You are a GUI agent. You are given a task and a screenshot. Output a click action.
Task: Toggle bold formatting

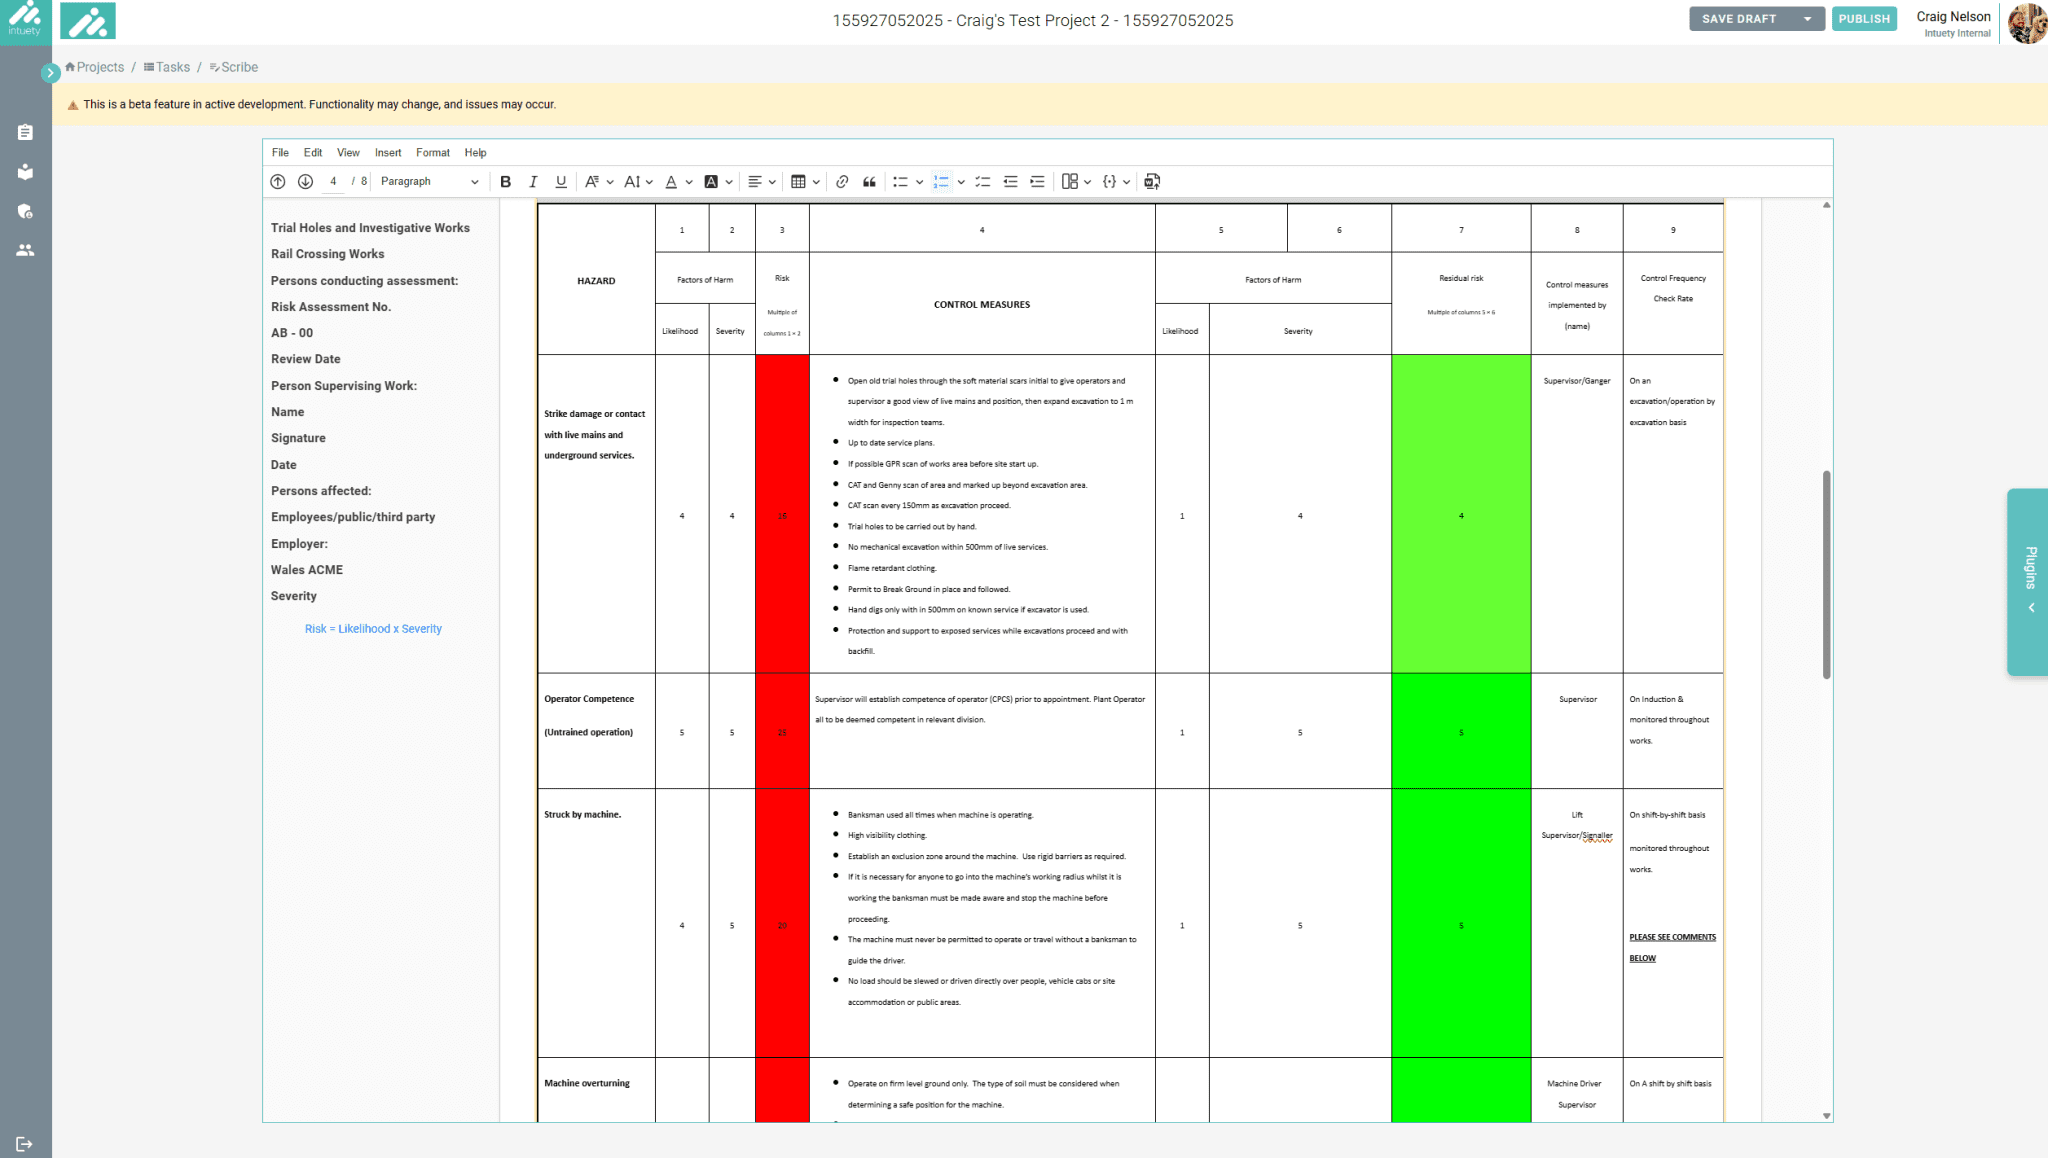505,181
